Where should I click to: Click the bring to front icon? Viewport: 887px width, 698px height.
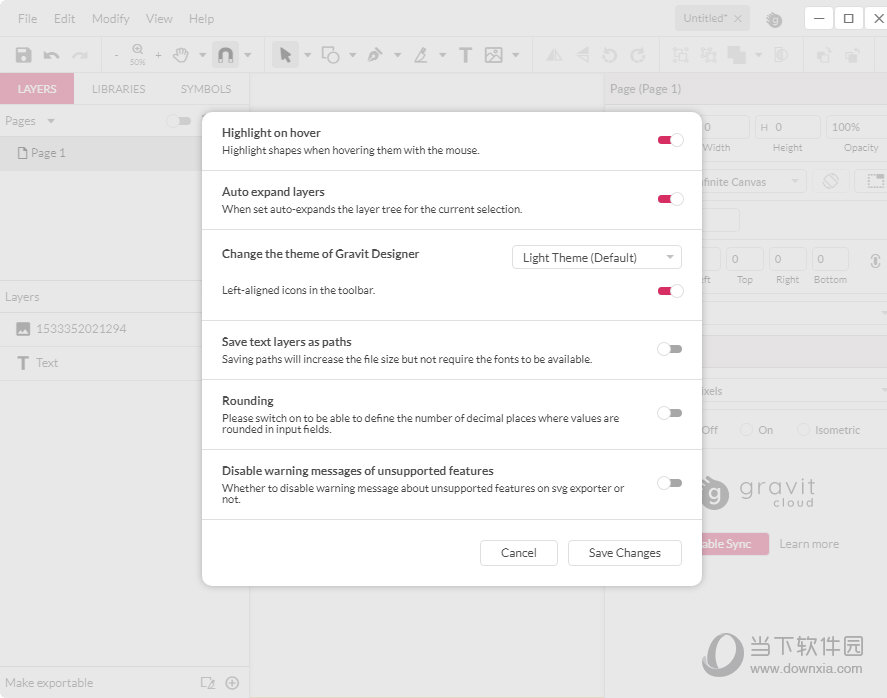(824, 55)
